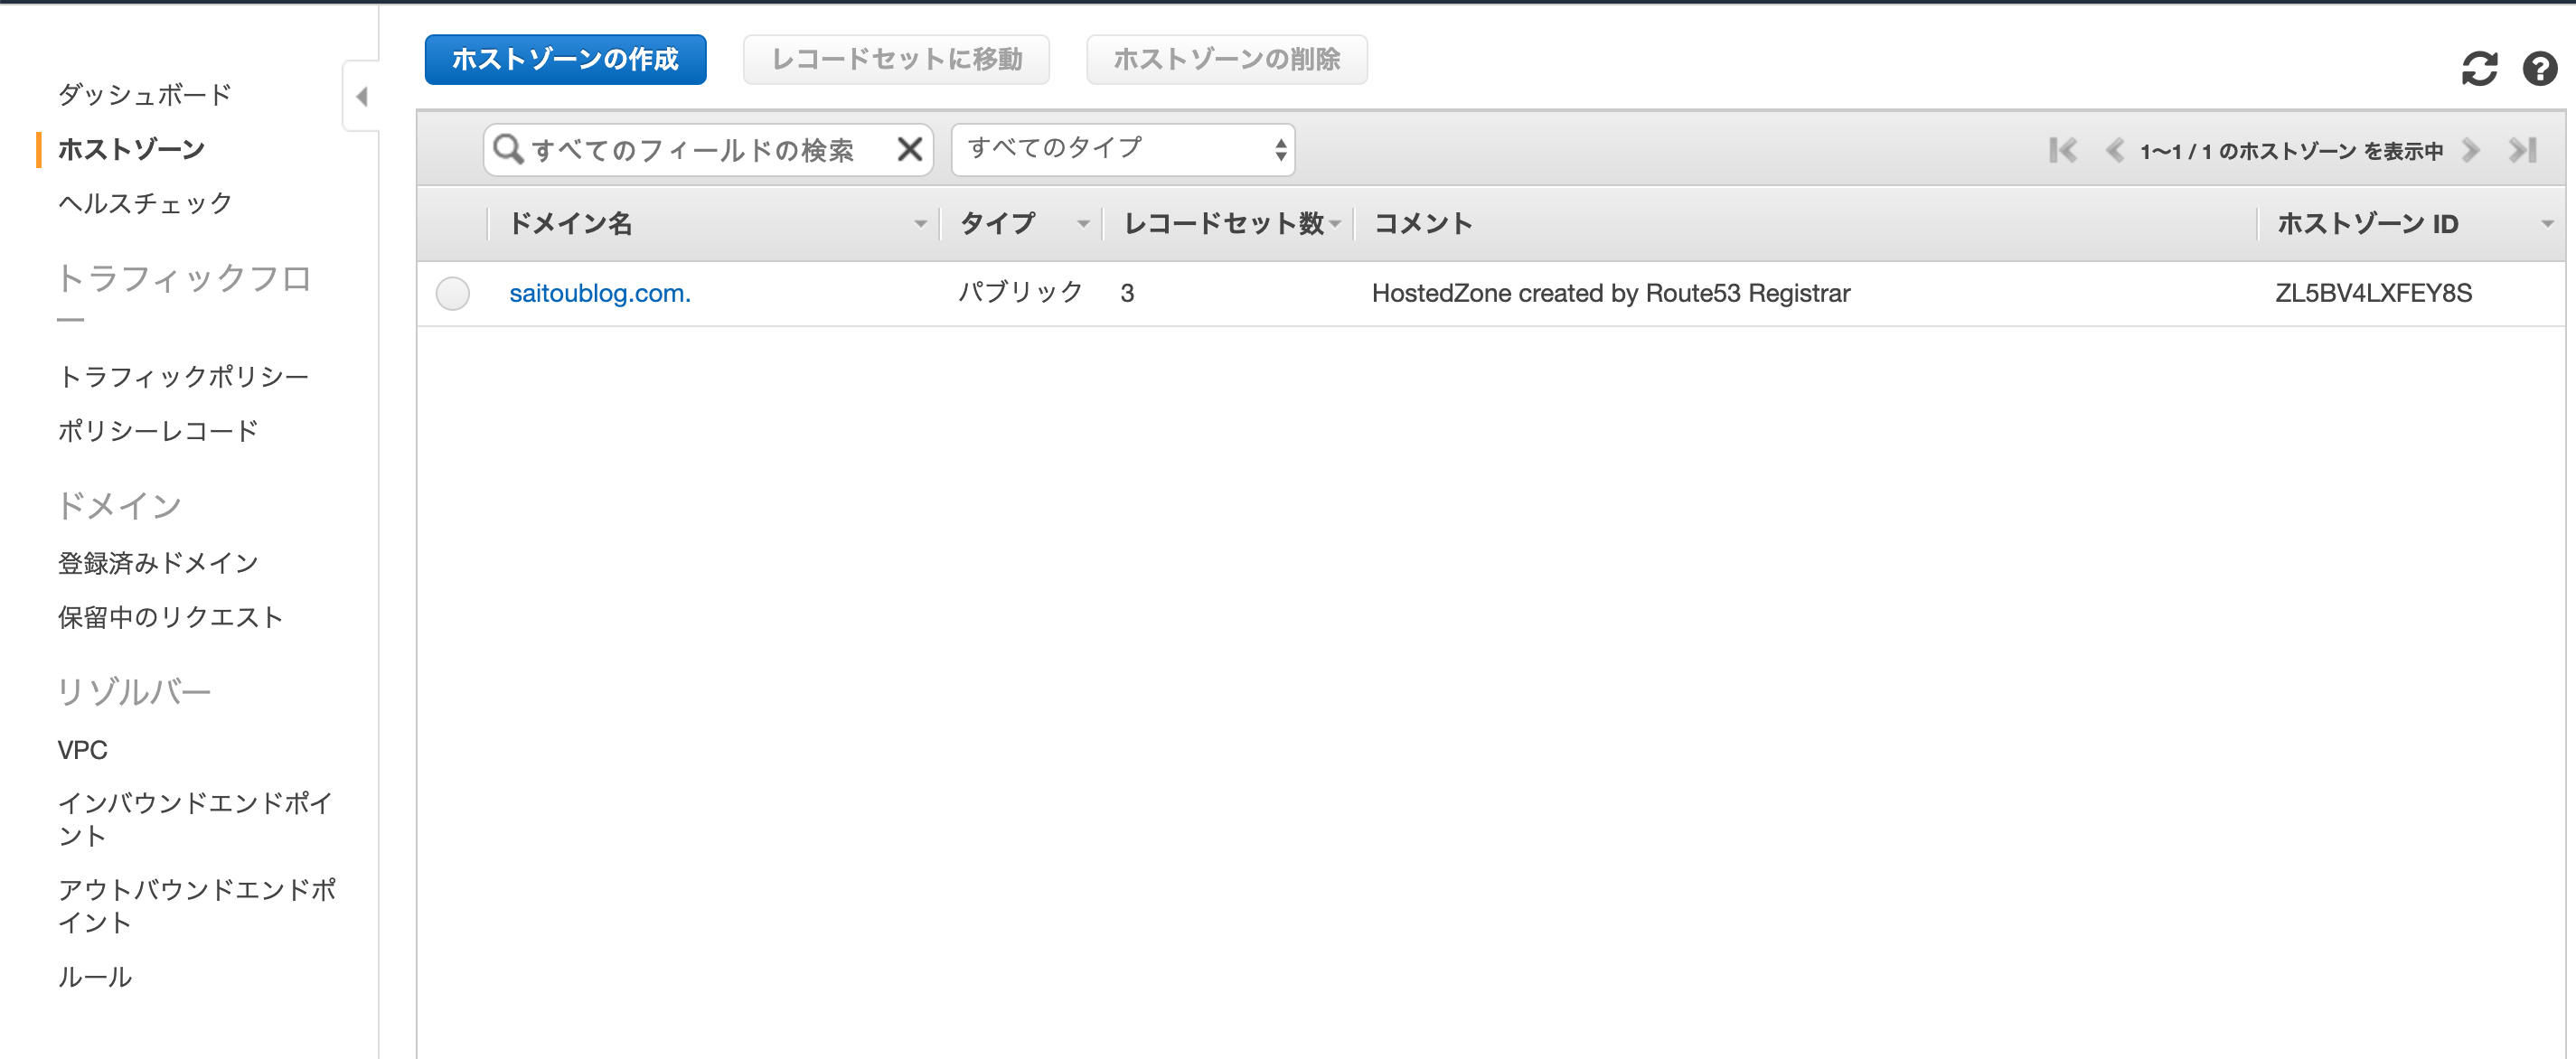The image size is (2576, 1059).
Task: Click レコードセットに移動 button
Action: click(896, 59)
